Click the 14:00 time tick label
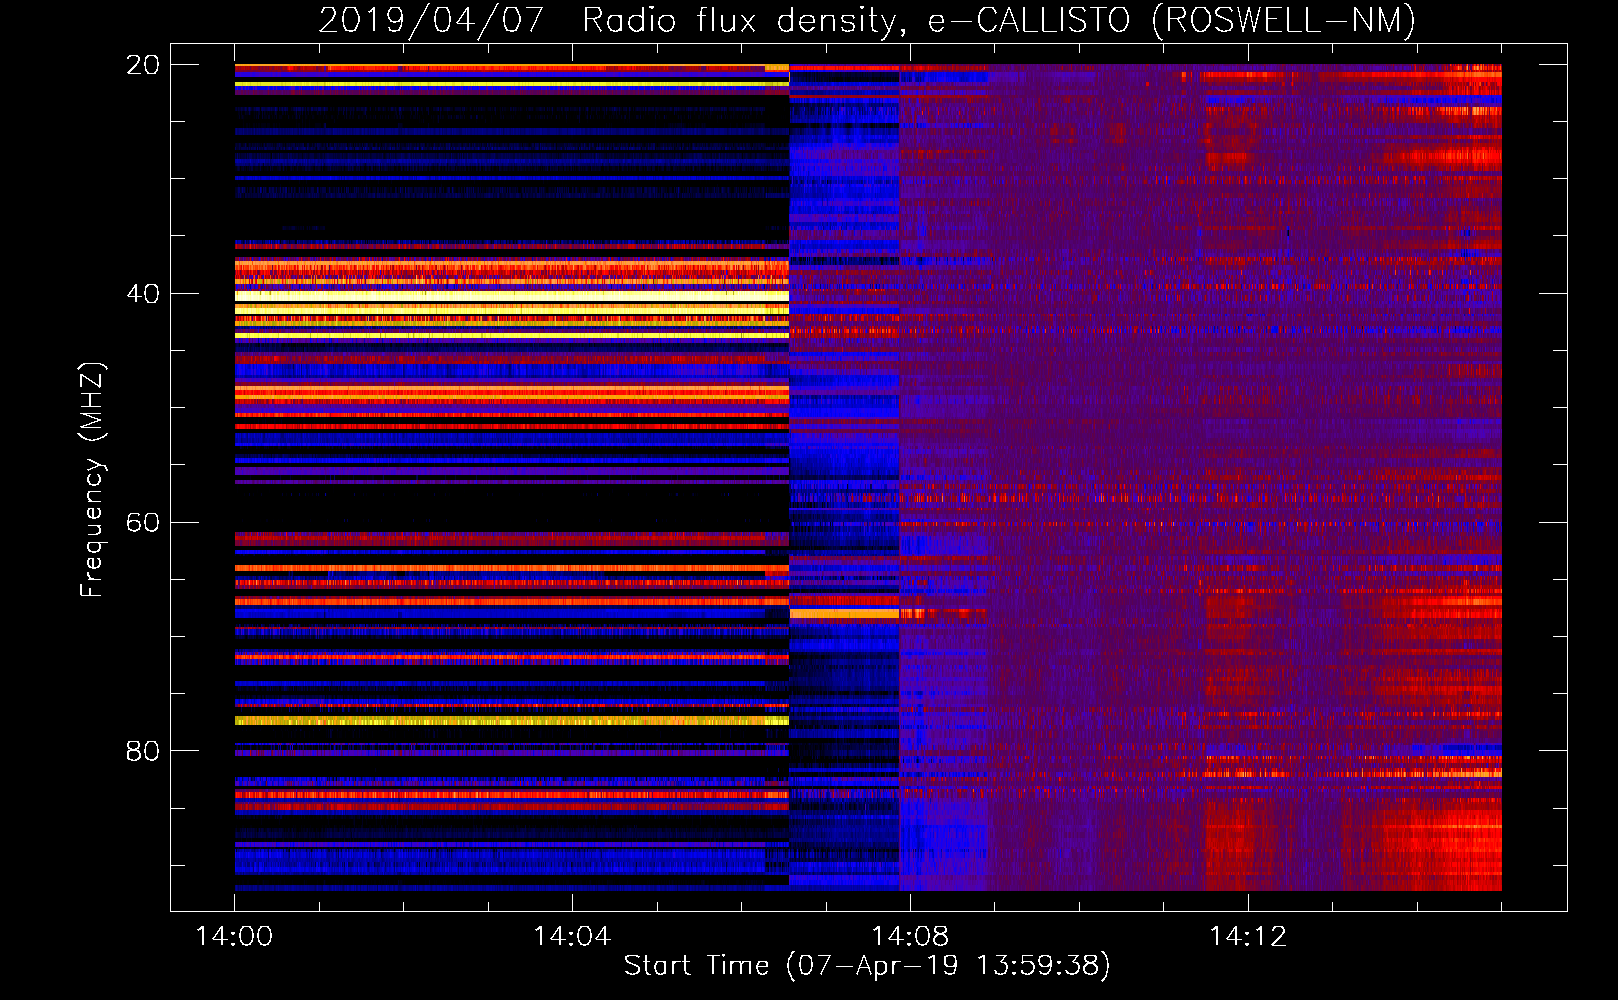The image size is (1618, 1000). 234,937
